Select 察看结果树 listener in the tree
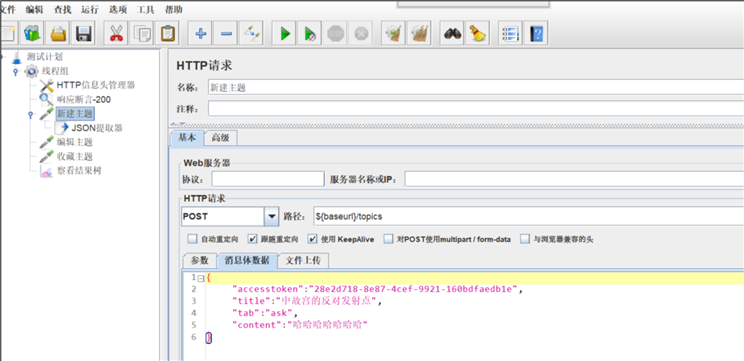 point(78,171)
